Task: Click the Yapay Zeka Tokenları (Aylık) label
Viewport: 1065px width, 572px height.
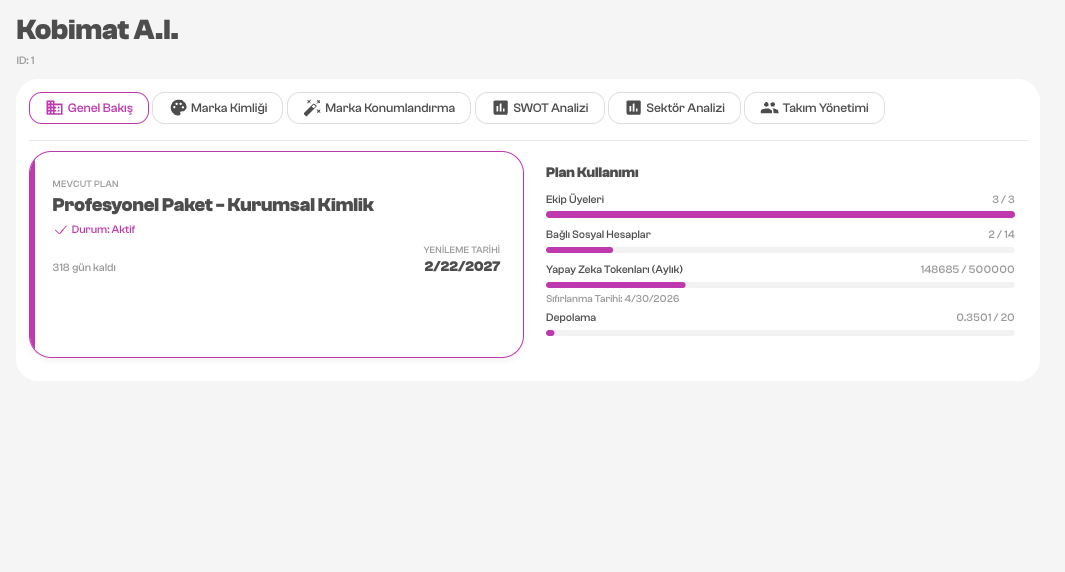Action: pos(615,270)
